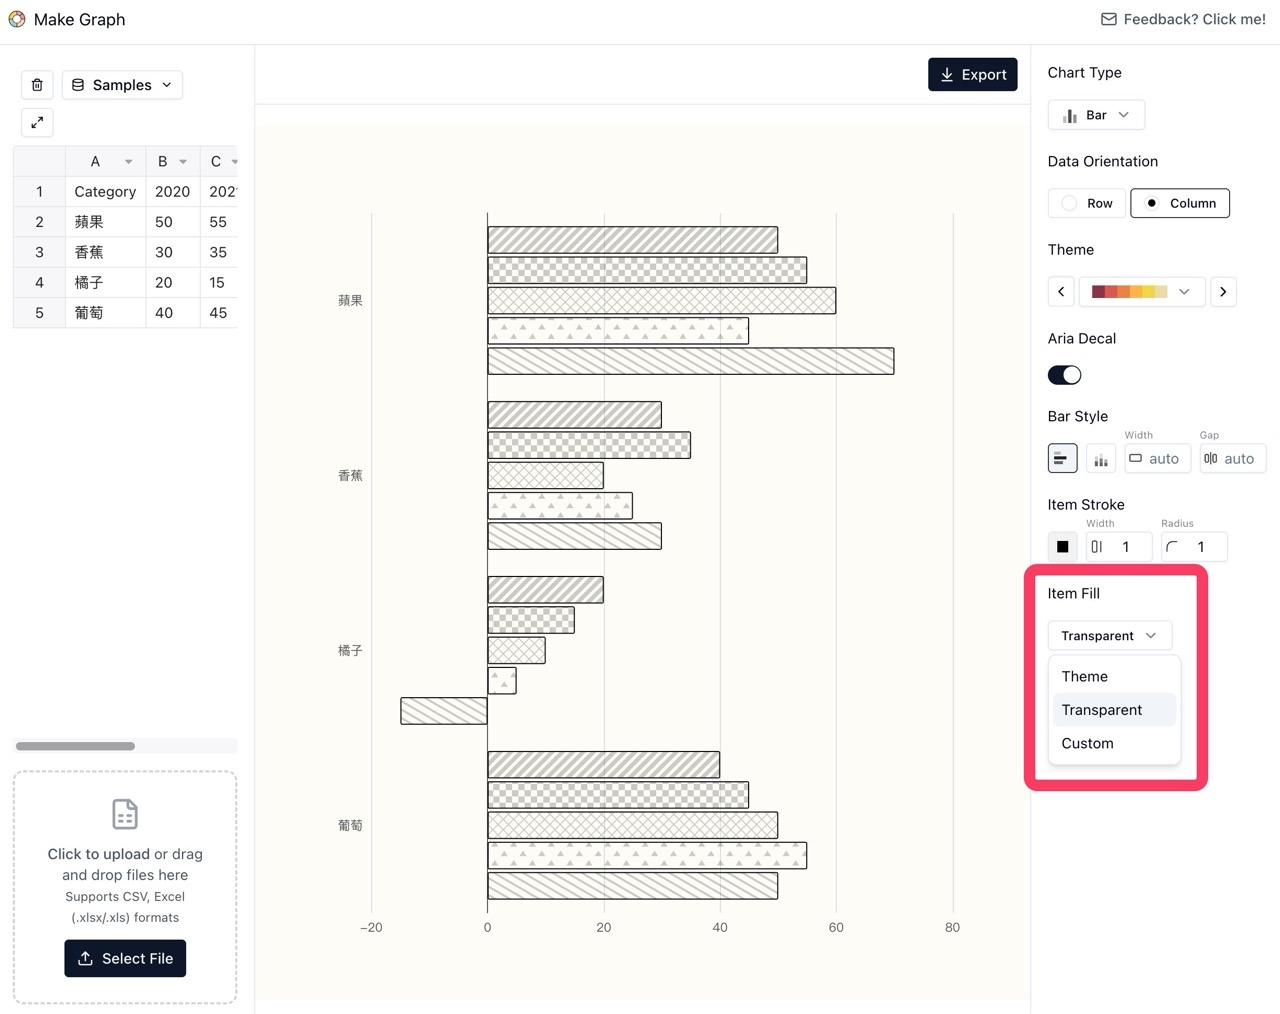Choose Theme option in Item Fill menu
The image size is (1280, 1014).
[x=1114, y=677]
